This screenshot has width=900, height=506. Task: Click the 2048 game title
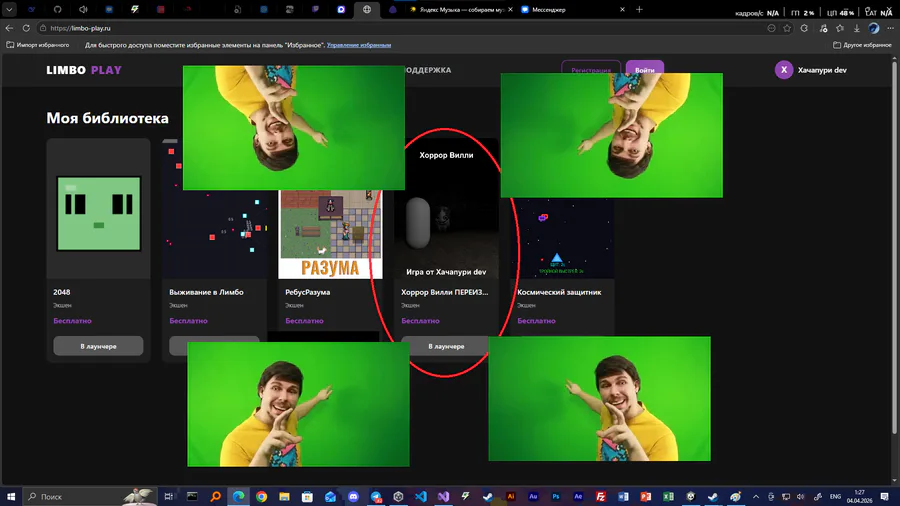(x=61, y=292)
